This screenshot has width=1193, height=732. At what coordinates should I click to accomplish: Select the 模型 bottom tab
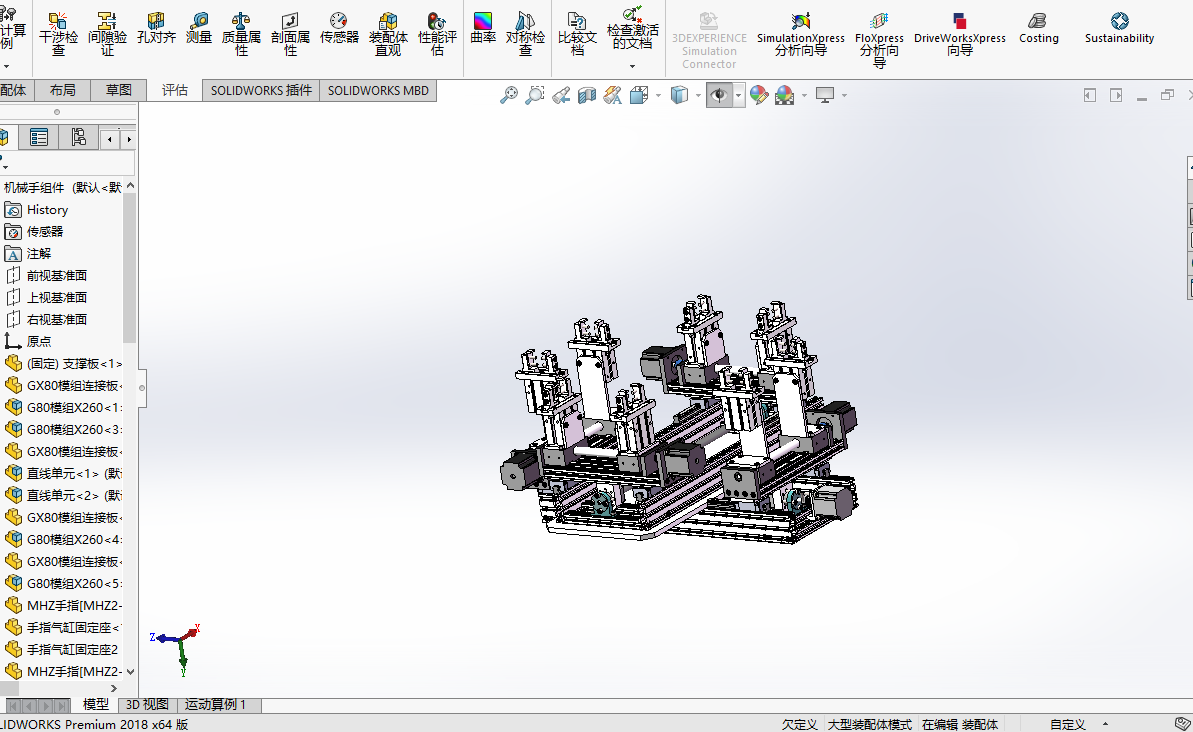pos(95,705)
